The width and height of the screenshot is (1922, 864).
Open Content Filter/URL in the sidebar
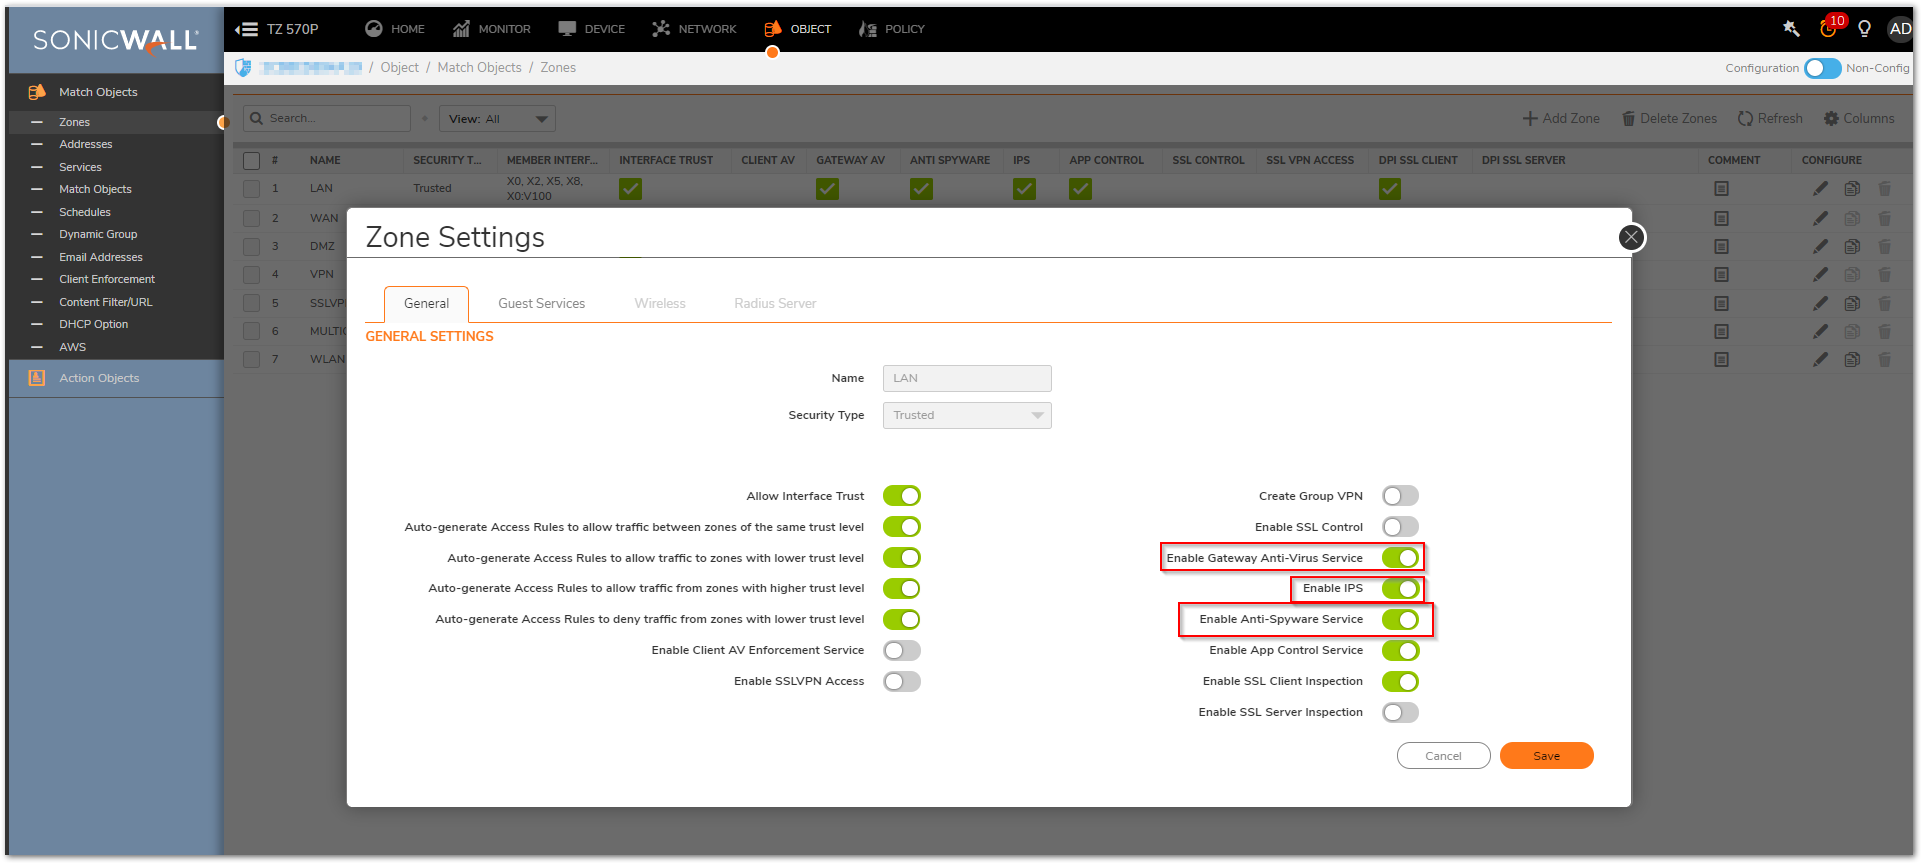pyautogui.click(x=105, y=302)
